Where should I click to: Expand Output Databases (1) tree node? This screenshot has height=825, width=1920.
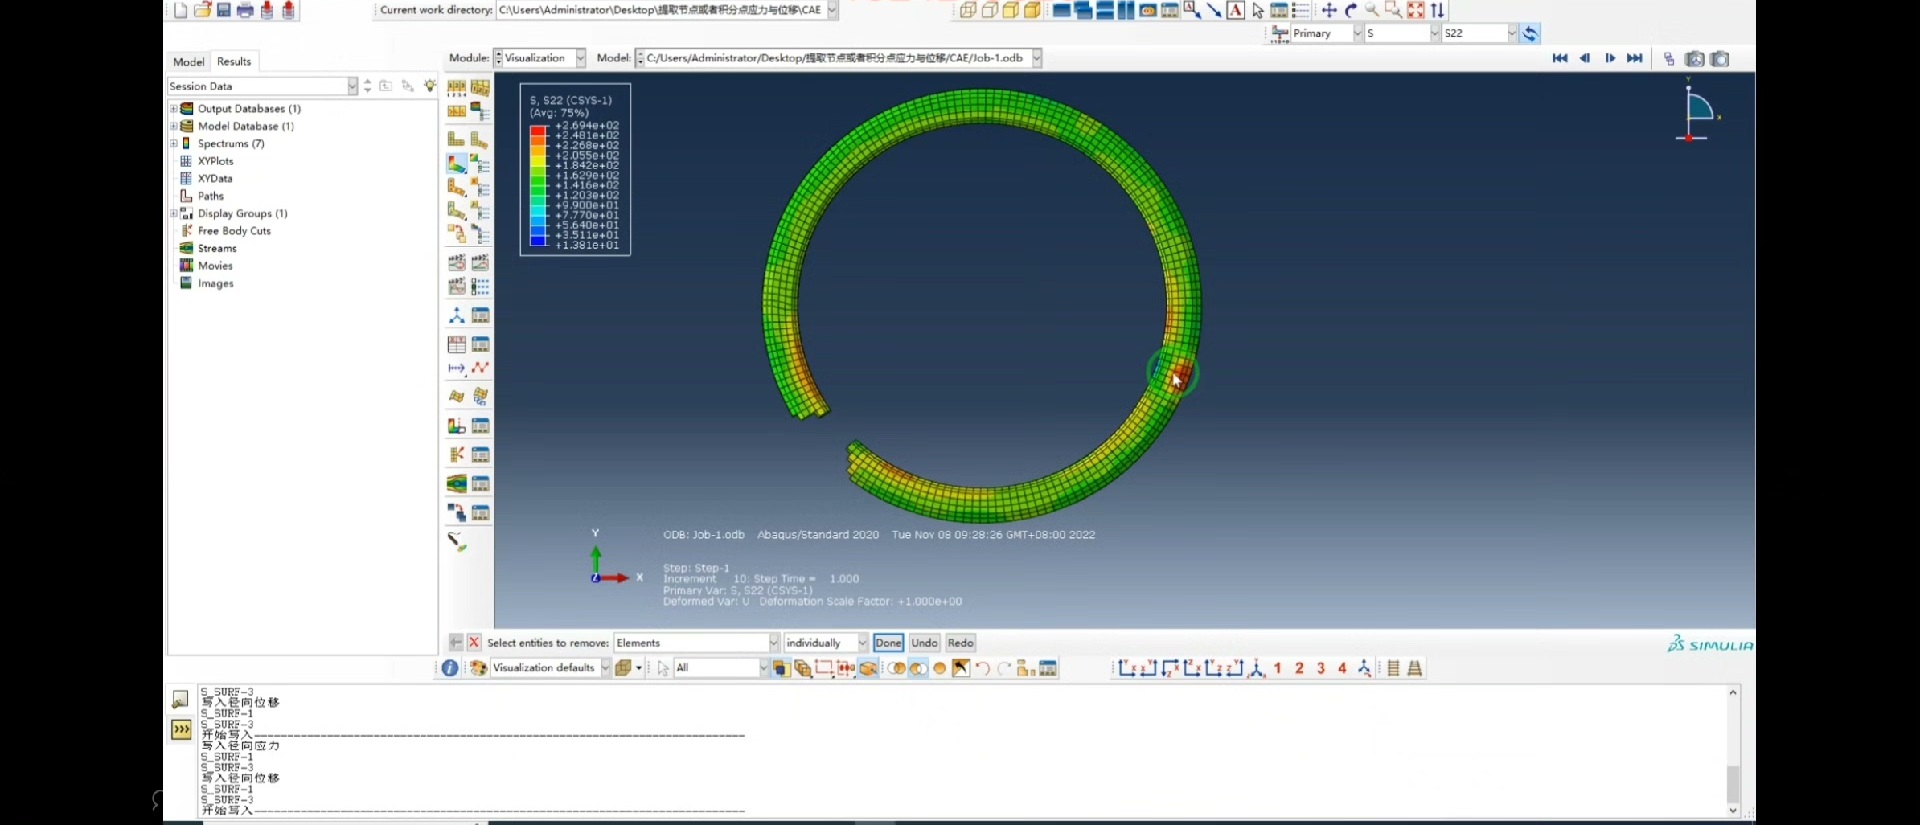coord(173,109)
